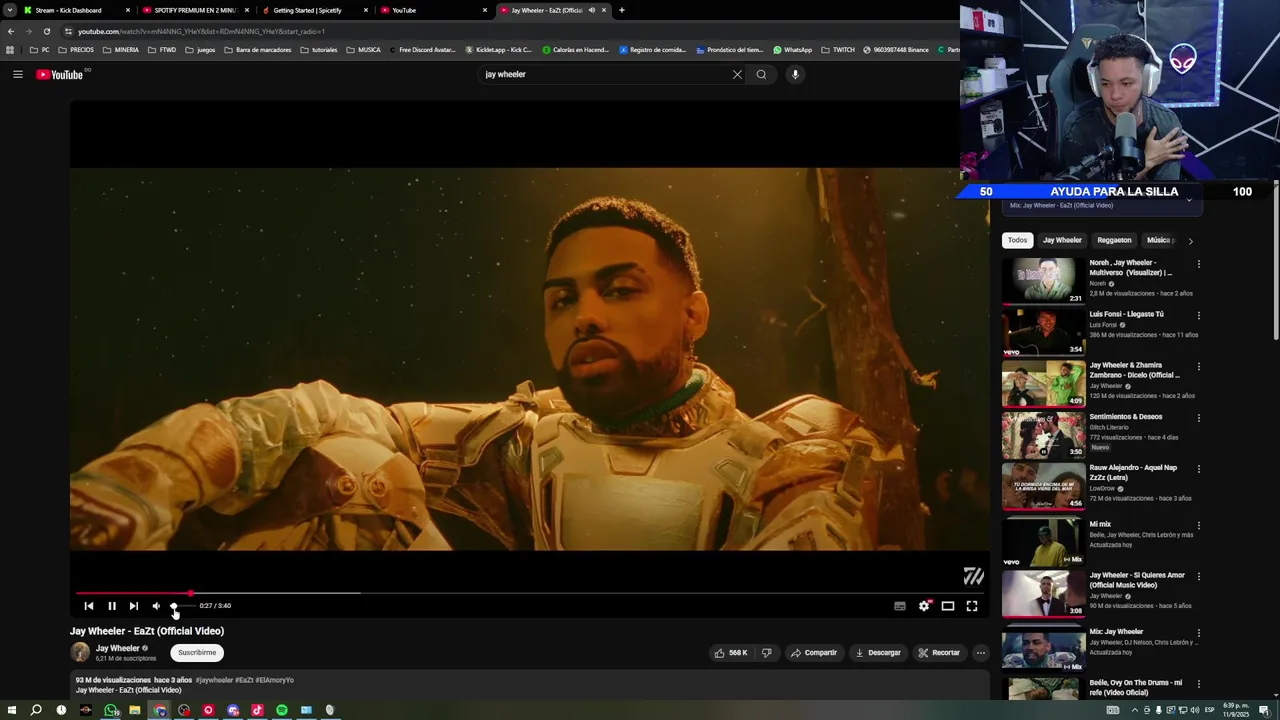Click the Compartir share button

814,653
